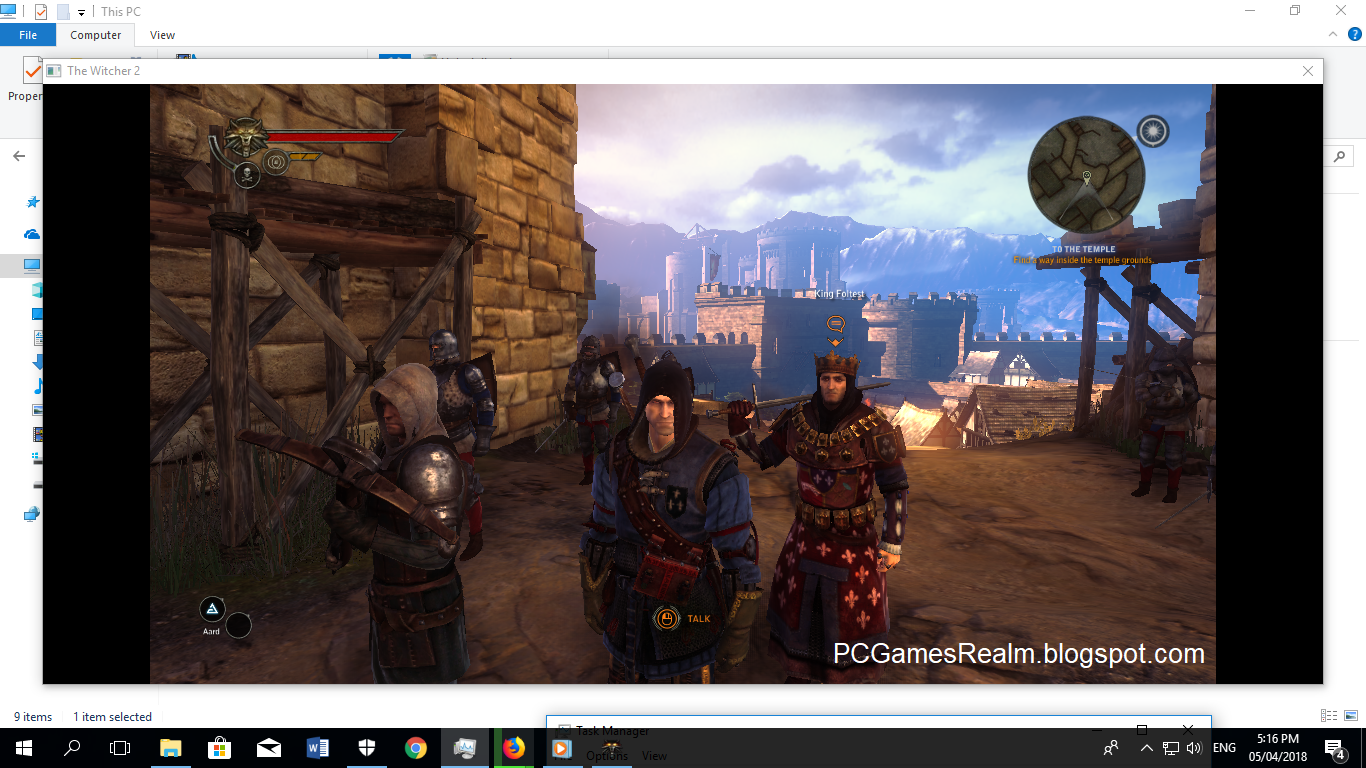The width and height of the screenshot is (1366, 768).
Task: Click Properties button in File Explorer ribbon
Action: coord(25,80)
